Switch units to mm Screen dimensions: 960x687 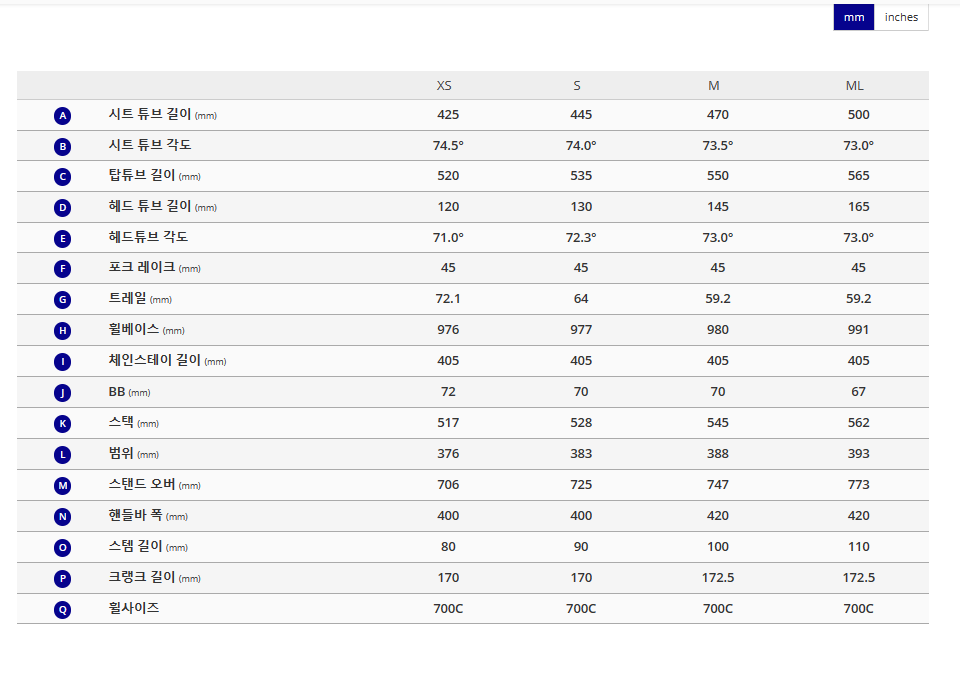pyautogui.click(x=853, y=17)
